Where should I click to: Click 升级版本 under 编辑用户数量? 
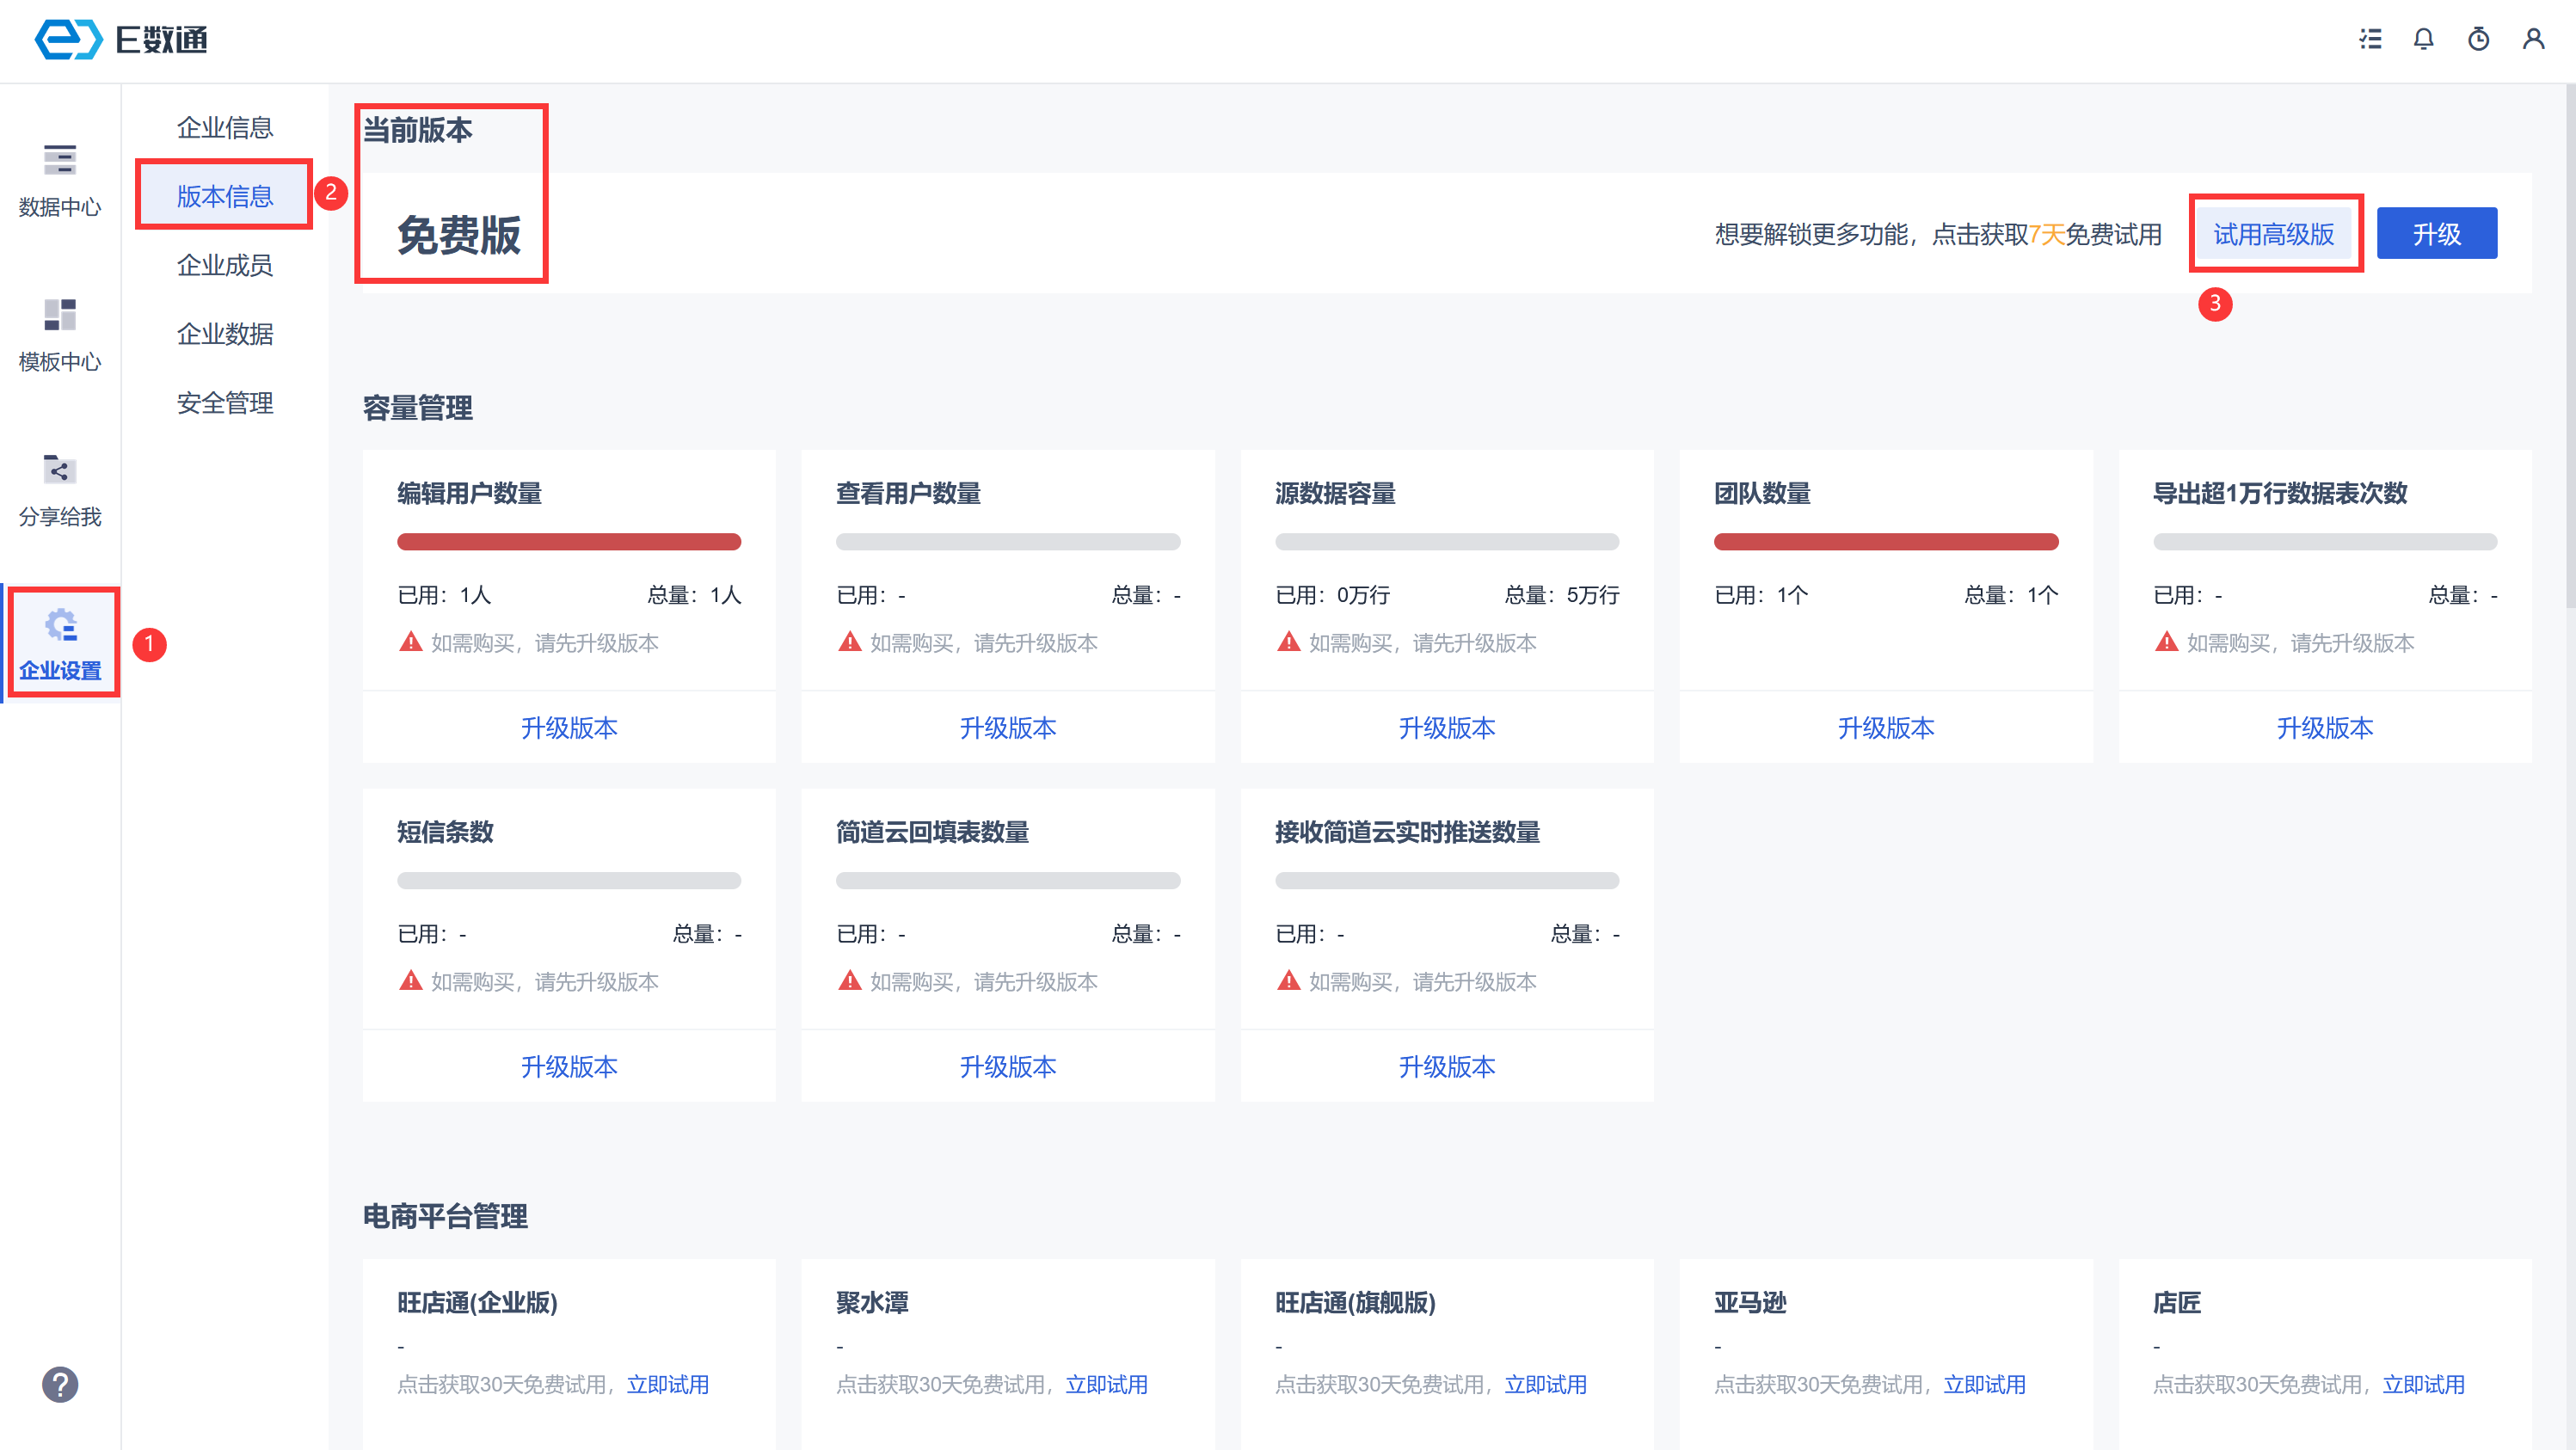[x=569, y=728]
